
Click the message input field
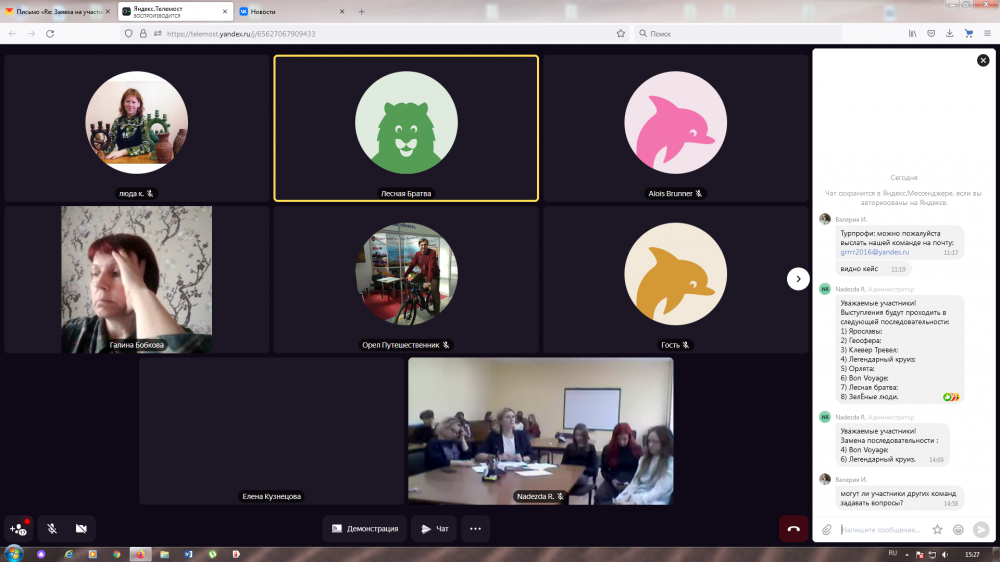pyautogui.click(x=882, y=529)
